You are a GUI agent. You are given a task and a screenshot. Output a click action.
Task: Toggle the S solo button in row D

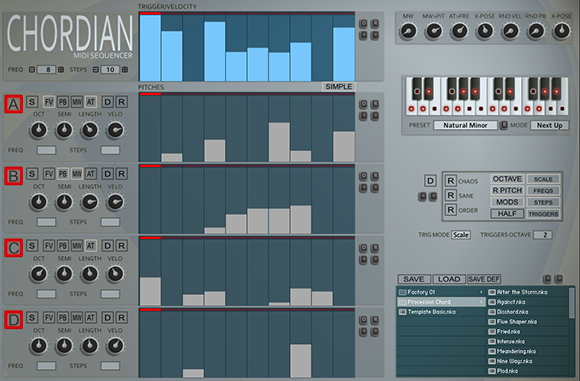pyautogui.click(x=32, y=317)
